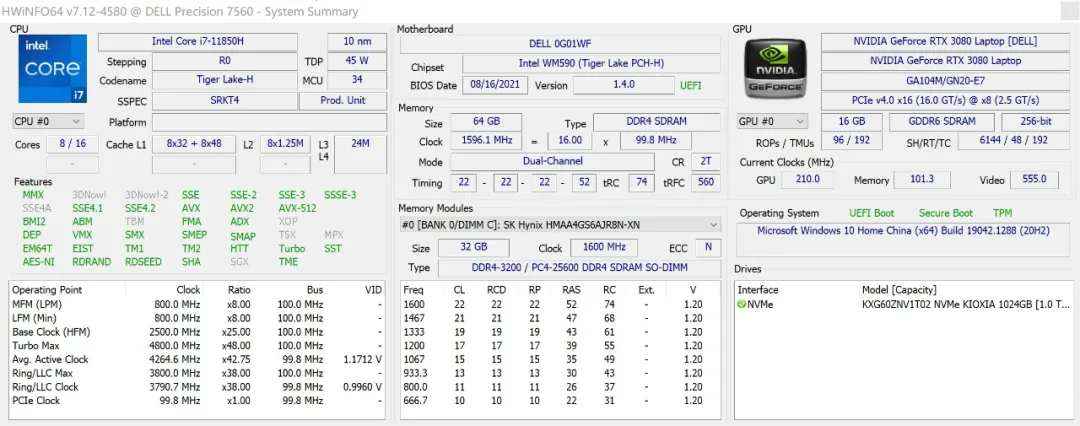Click the UEFI Boot label

(x=872, y=214)
